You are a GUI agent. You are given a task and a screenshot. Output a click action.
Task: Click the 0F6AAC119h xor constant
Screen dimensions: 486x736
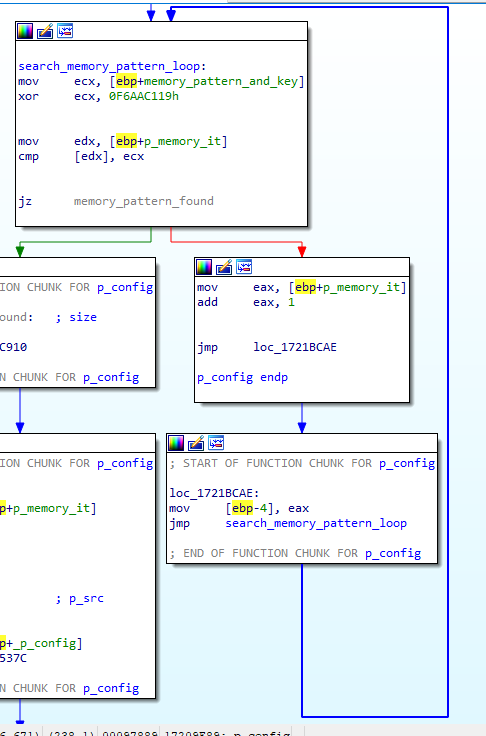click(144, 96)
